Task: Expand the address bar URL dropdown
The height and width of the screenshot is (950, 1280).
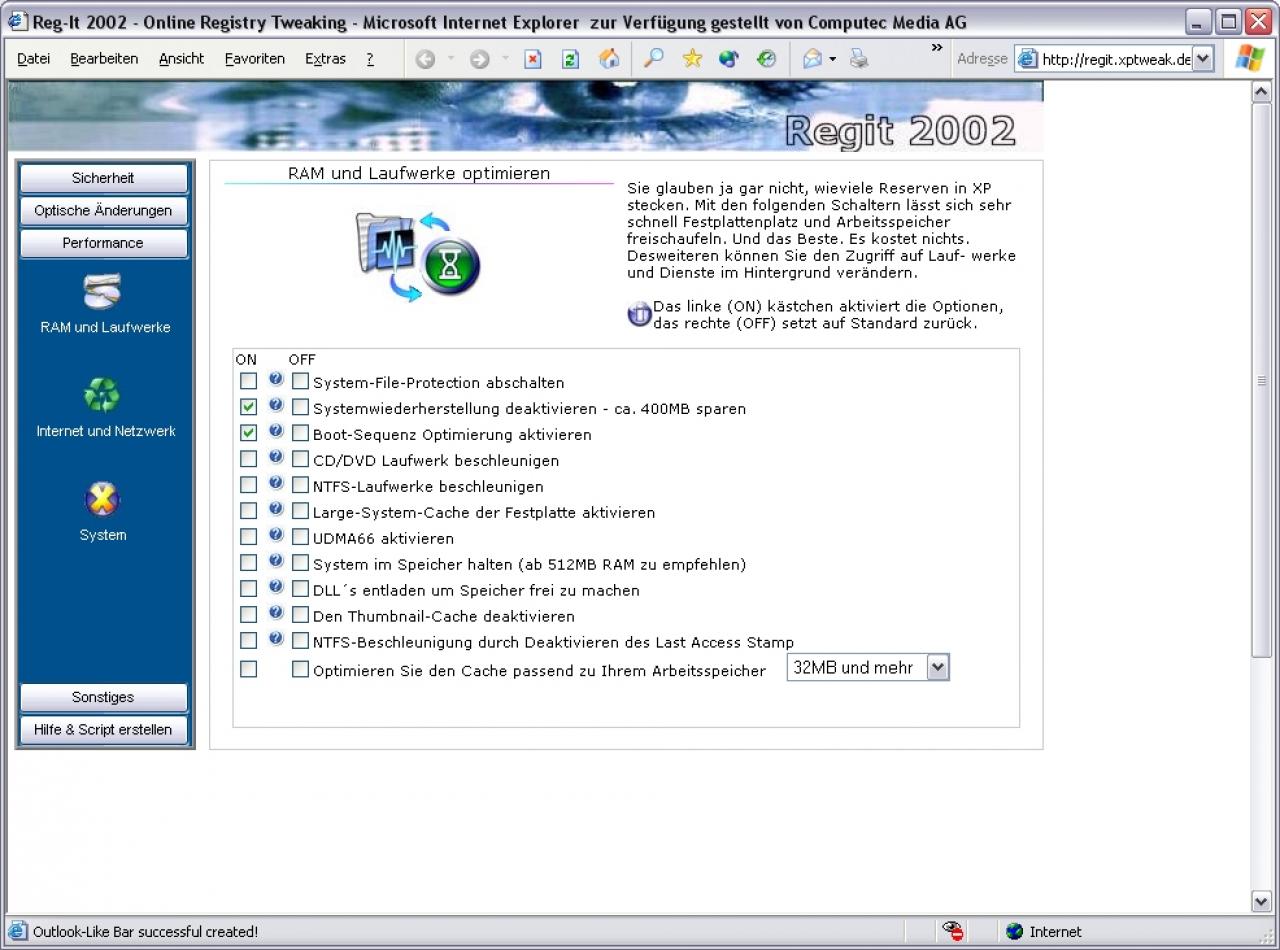Action: coord(1203,59)
